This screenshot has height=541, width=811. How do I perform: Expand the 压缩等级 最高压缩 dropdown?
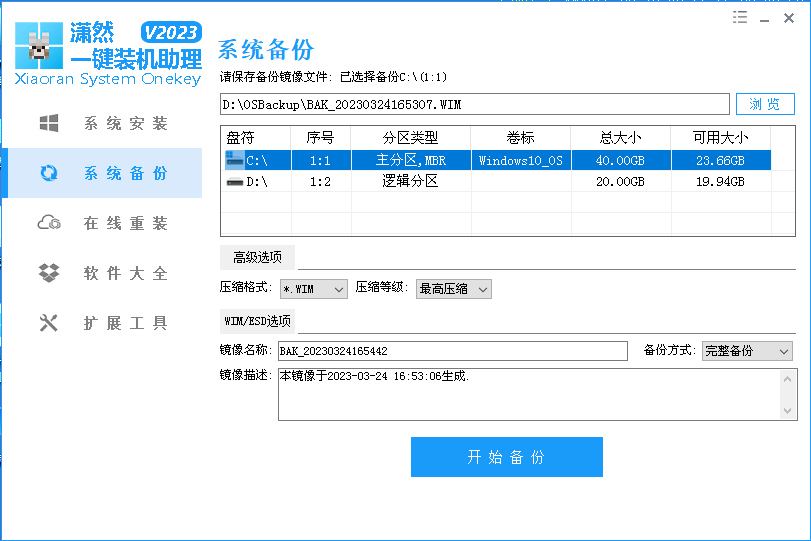coord(453,289)
